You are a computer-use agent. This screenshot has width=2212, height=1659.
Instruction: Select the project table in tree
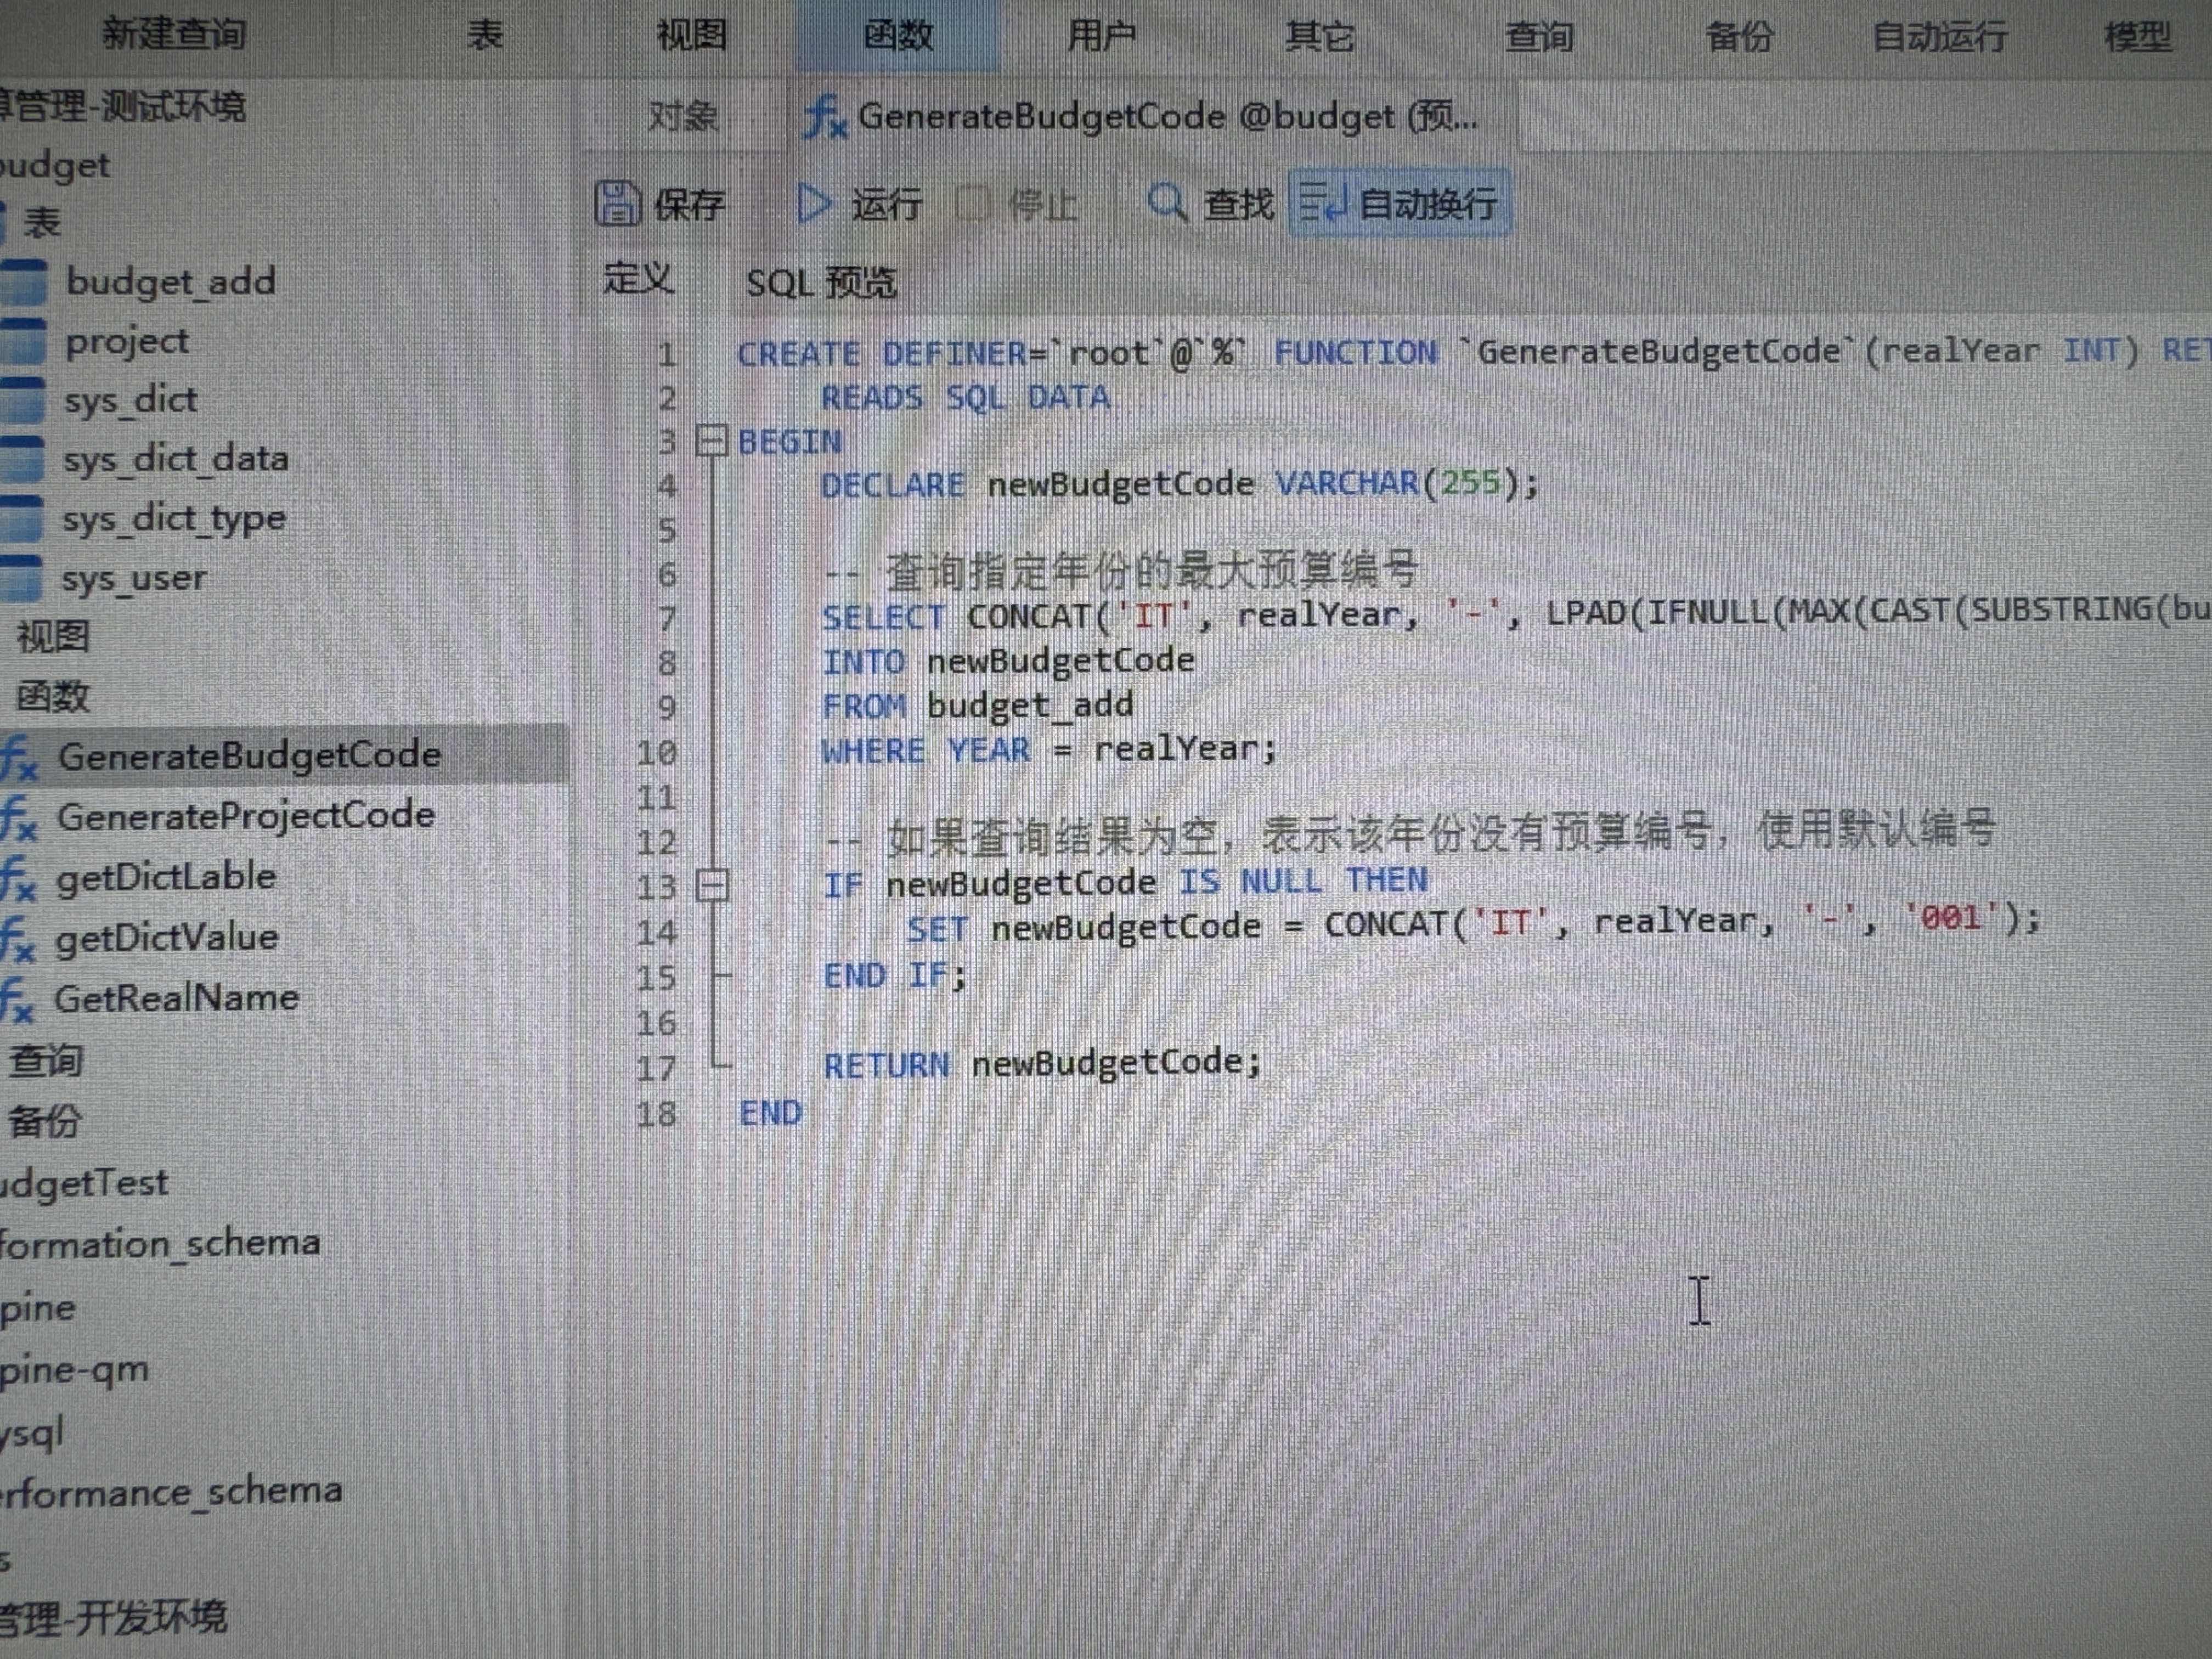coord(126,341)
